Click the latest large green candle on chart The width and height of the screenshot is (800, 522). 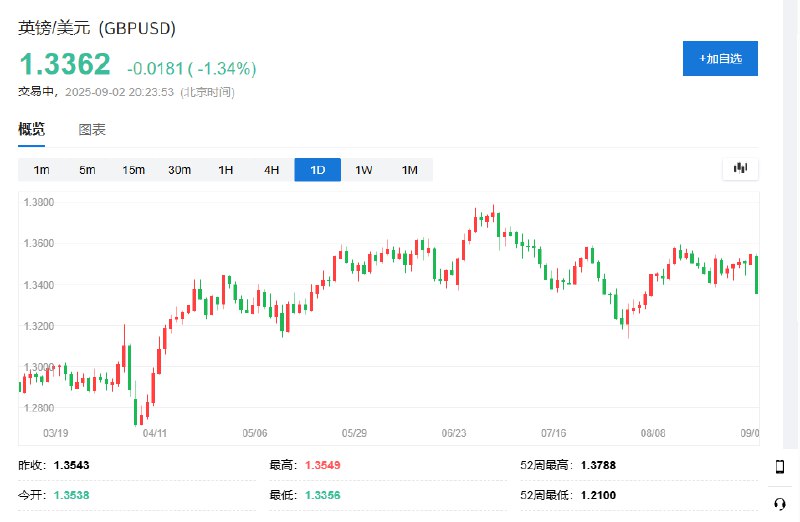click(756, 275)
